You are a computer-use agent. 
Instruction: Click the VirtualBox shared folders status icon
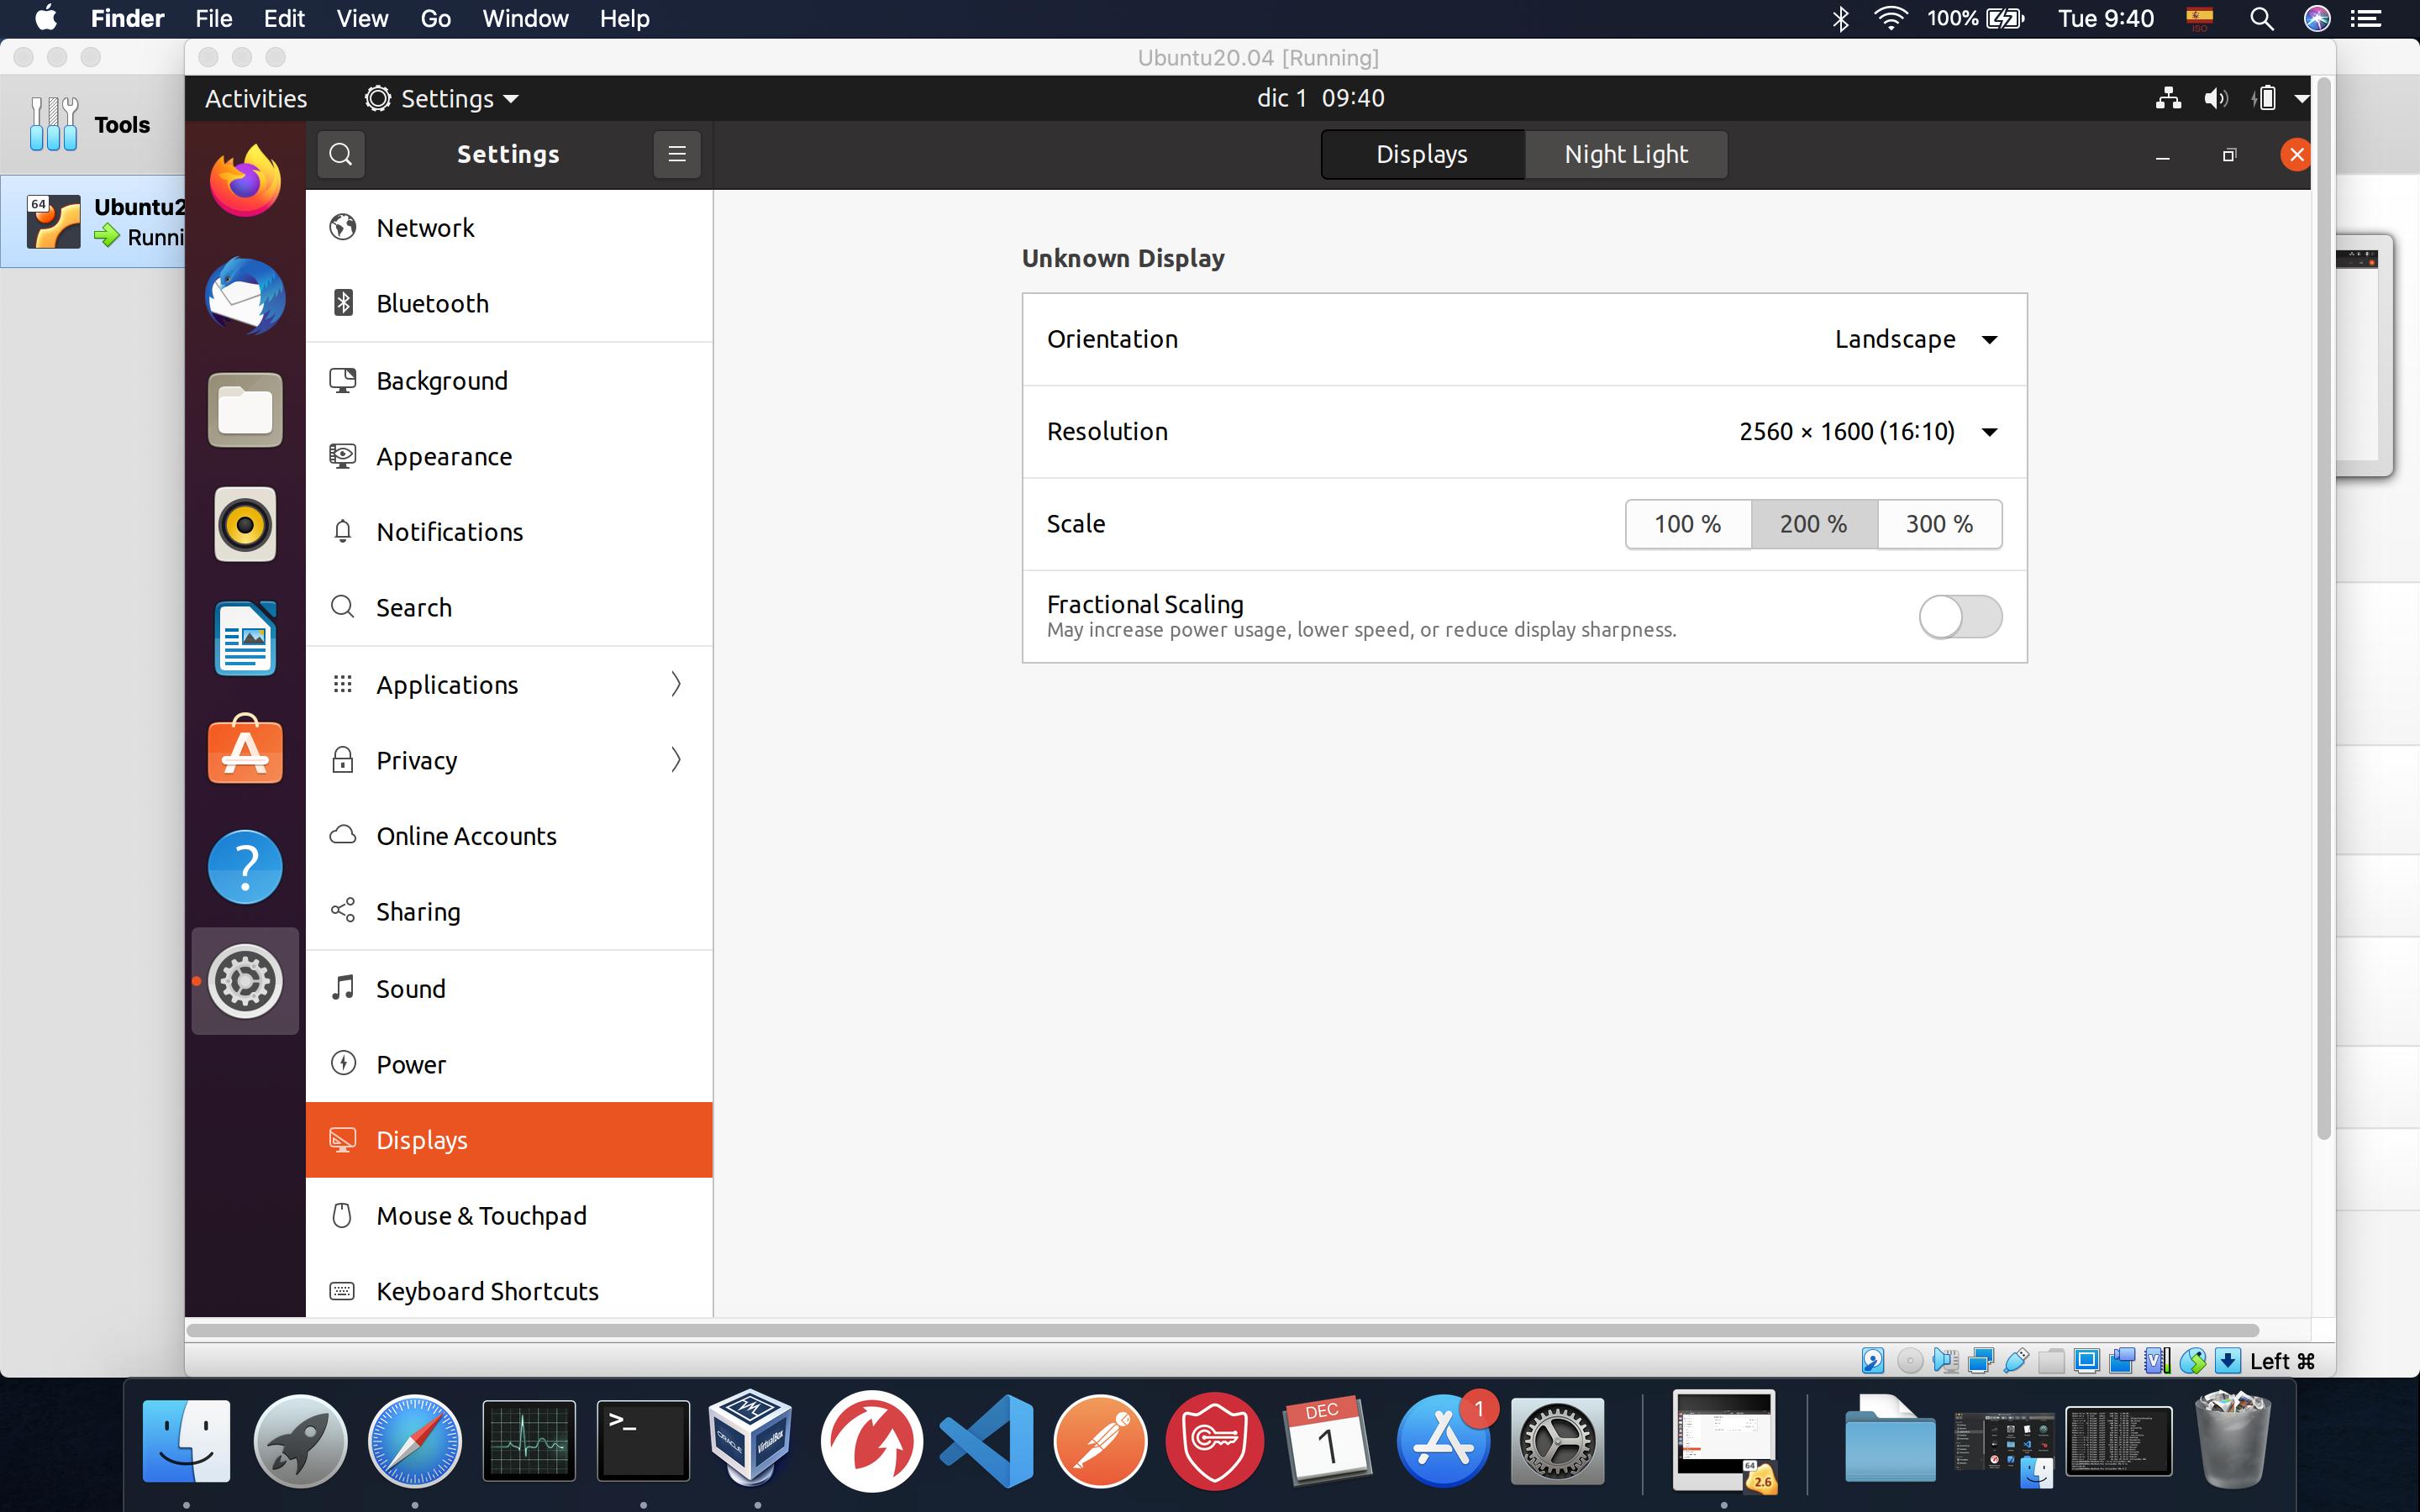click(x=2051, y=1361)
